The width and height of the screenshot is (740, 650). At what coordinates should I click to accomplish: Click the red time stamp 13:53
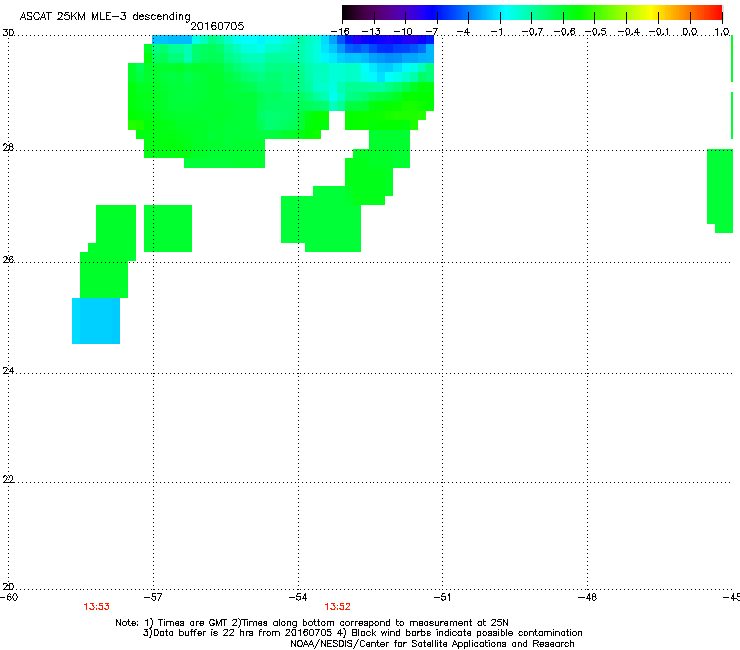[x=97, y=607]
